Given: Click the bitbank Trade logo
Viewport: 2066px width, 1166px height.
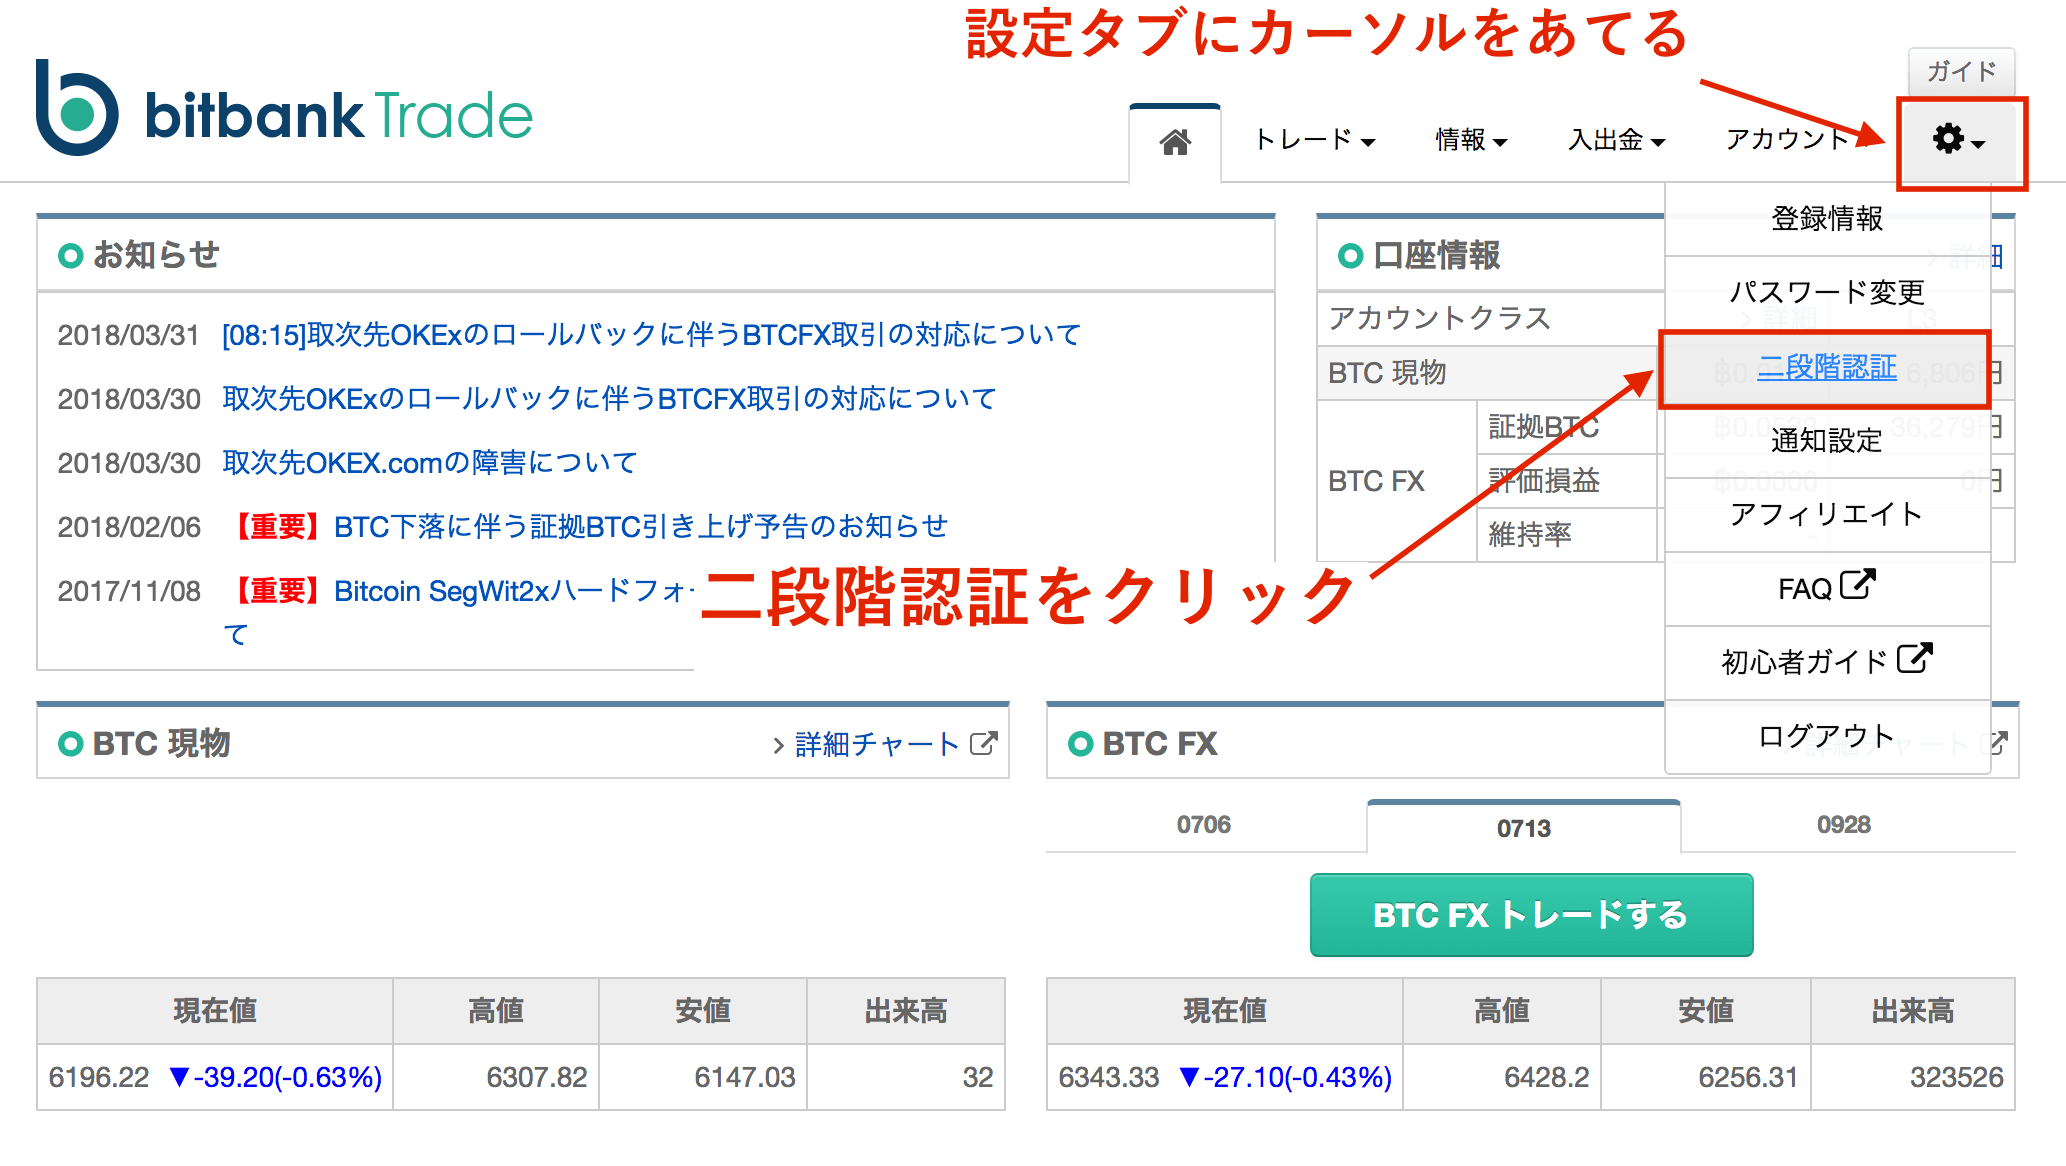Looking at the screenshot, I should coord(284,108).
